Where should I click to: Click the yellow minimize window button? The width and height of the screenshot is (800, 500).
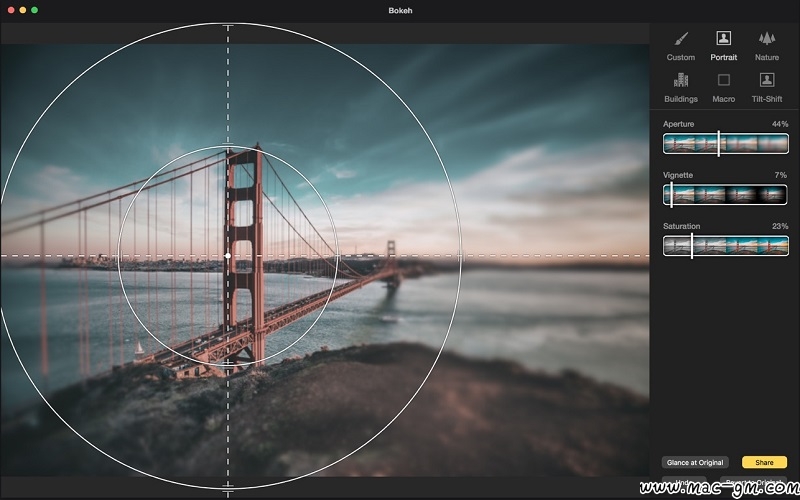tap(22, 10)
